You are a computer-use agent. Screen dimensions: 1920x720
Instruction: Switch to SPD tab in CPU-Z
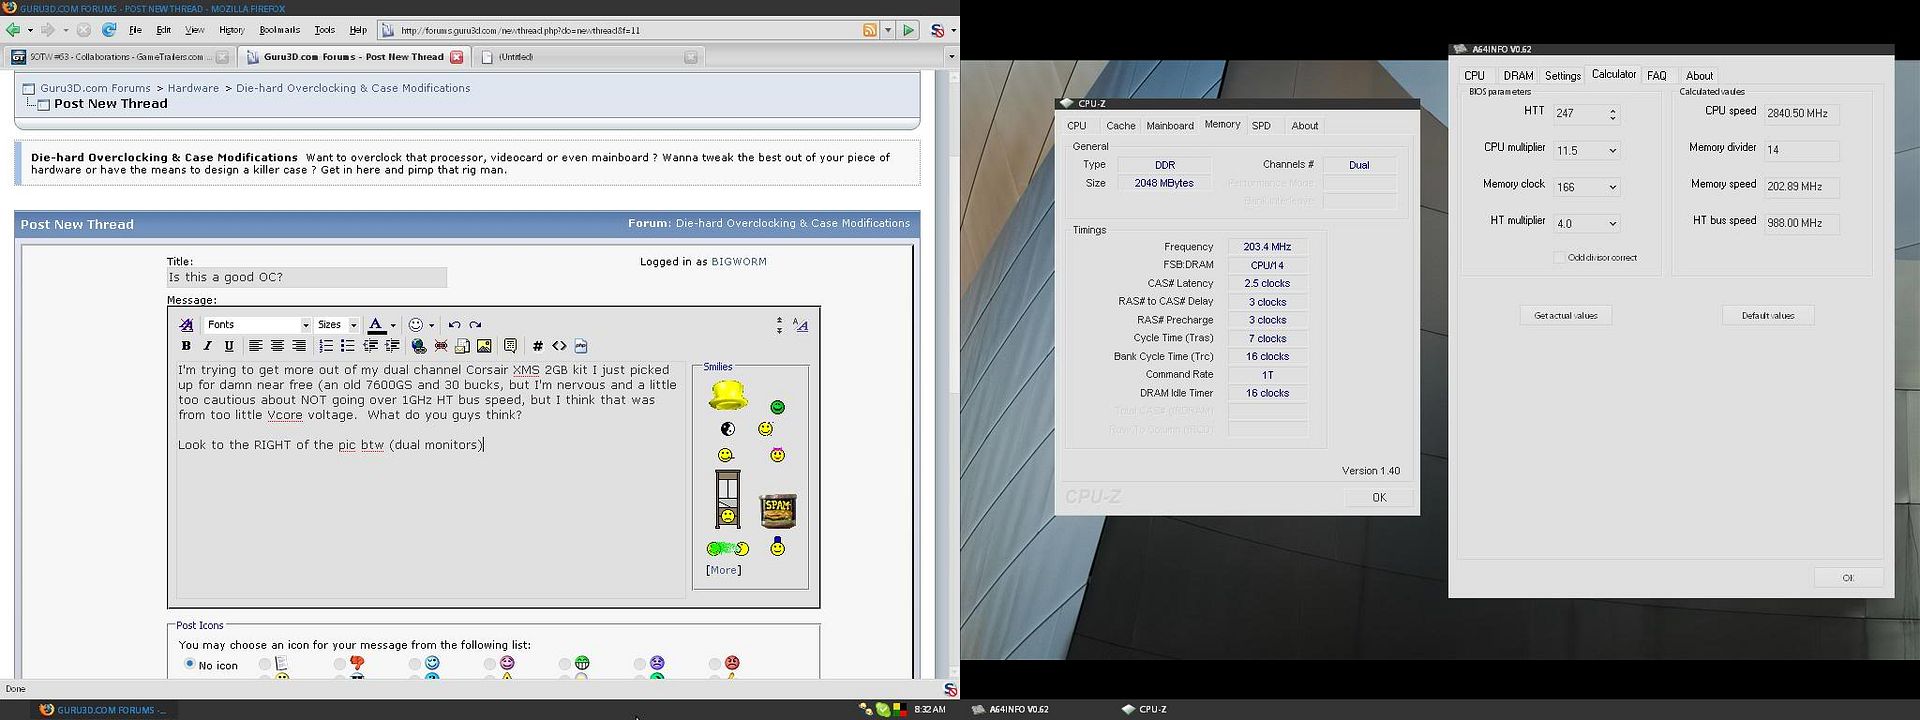coord(1261,126)
